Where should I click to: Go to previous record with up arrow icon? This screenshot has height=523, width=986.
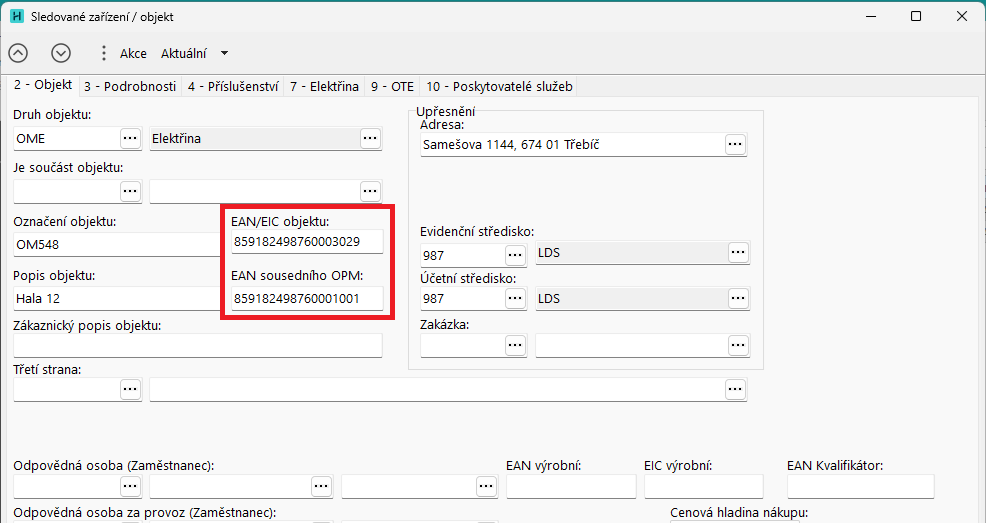[x=18, y=53]
